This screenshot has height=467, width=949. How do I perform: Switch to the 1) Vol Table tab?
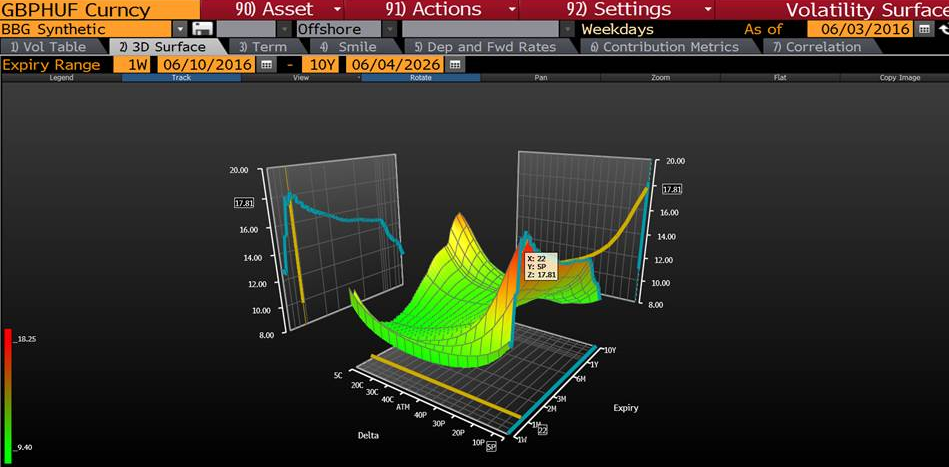[48, 47]
